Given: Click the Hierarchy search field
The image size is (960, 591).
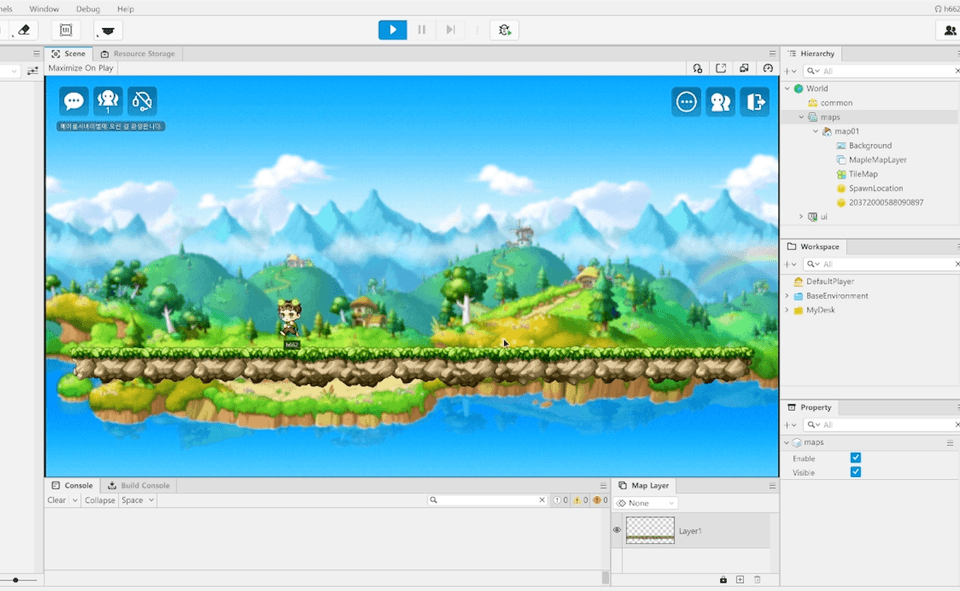Looking at the screenshot, I should [882, 72].
